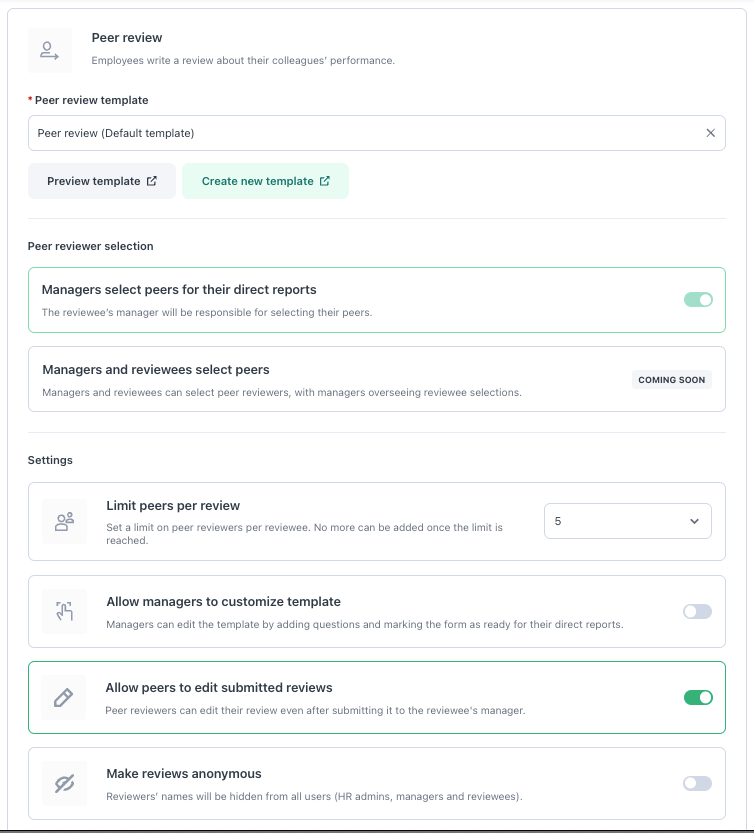The image size is (754, 833).
Task: Click external link icon on Preview template
Action: coord(152,182)
